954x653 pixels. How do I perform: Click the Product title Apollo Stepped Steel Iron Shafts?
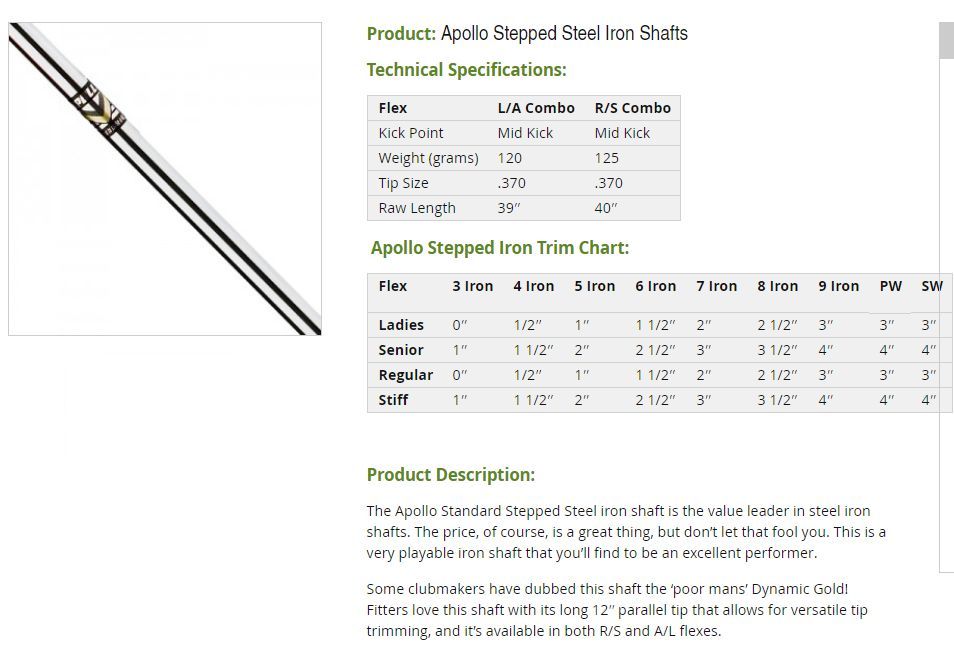point(527,33)
